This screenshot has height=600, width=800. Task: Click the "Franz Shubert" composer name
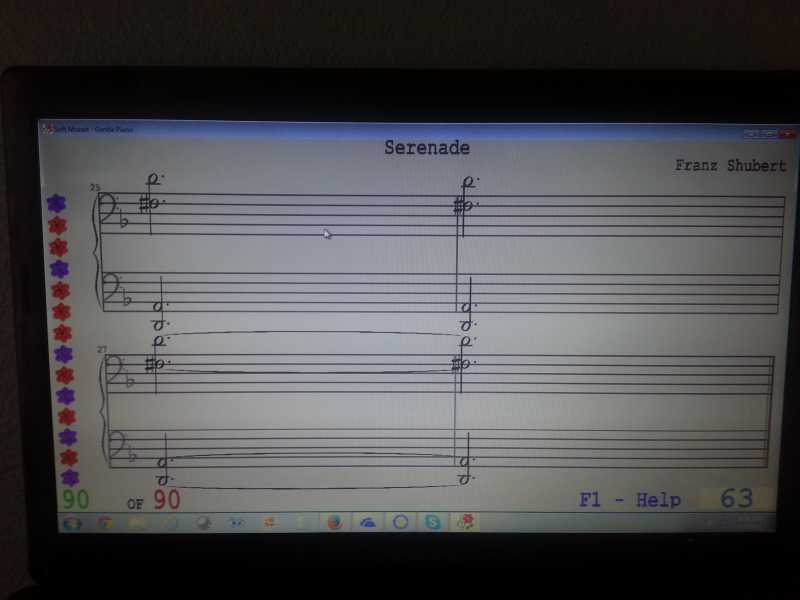730,165
